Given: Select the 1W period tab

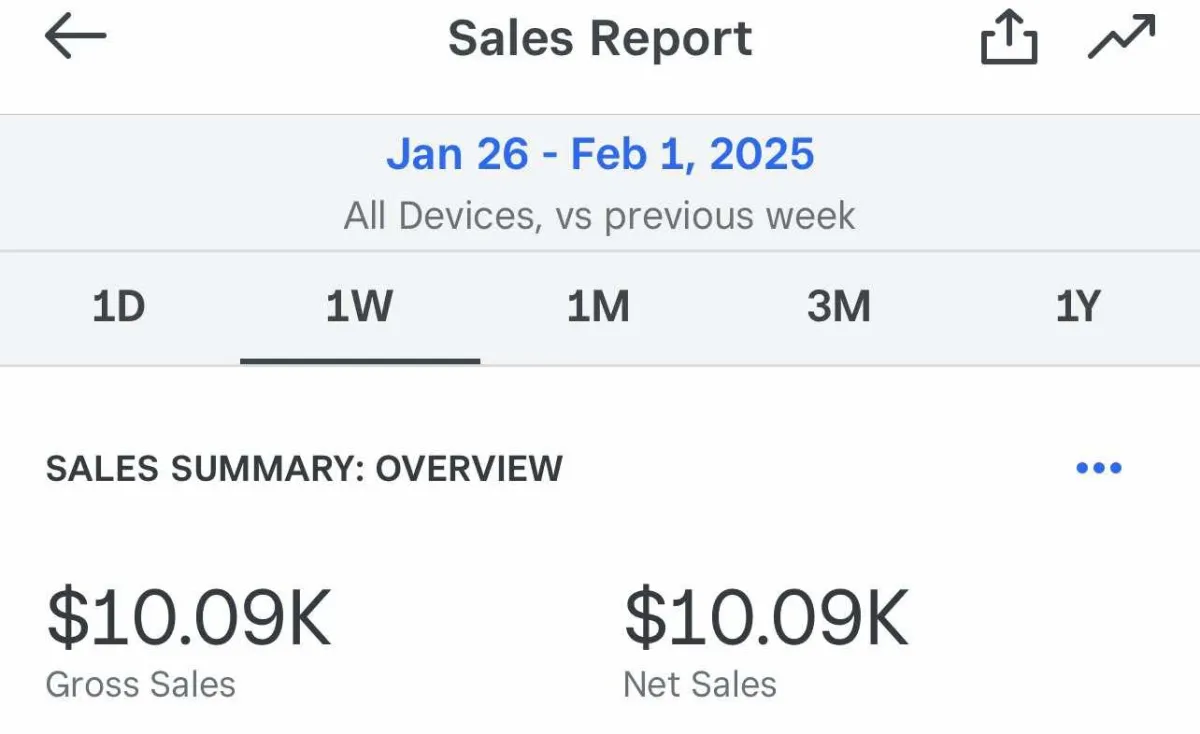Looking at the screenshot, I should point(359,307).
